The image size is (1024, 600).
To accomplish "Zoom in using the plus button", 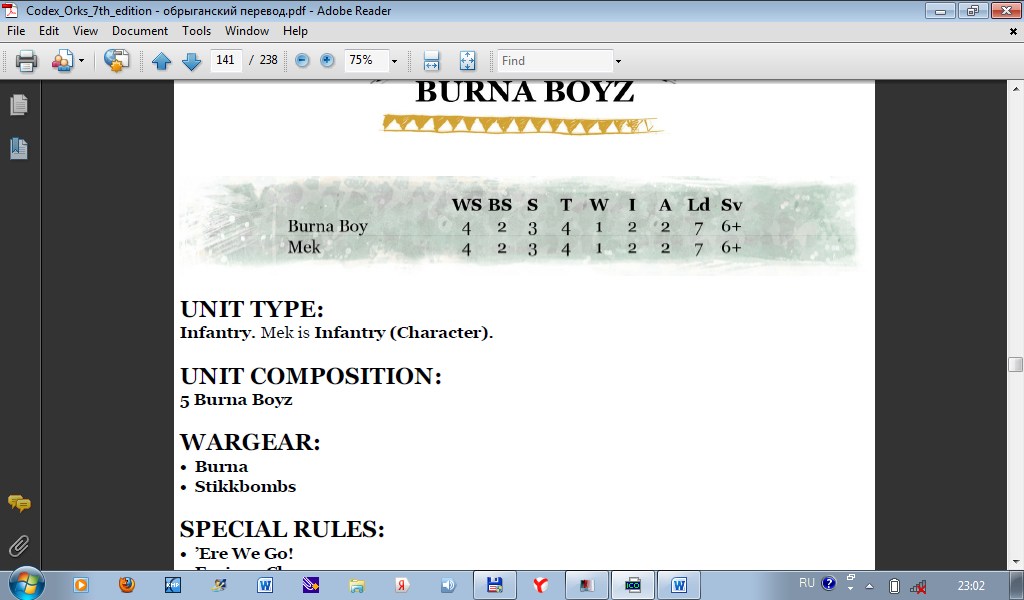I will pos(327,60).
